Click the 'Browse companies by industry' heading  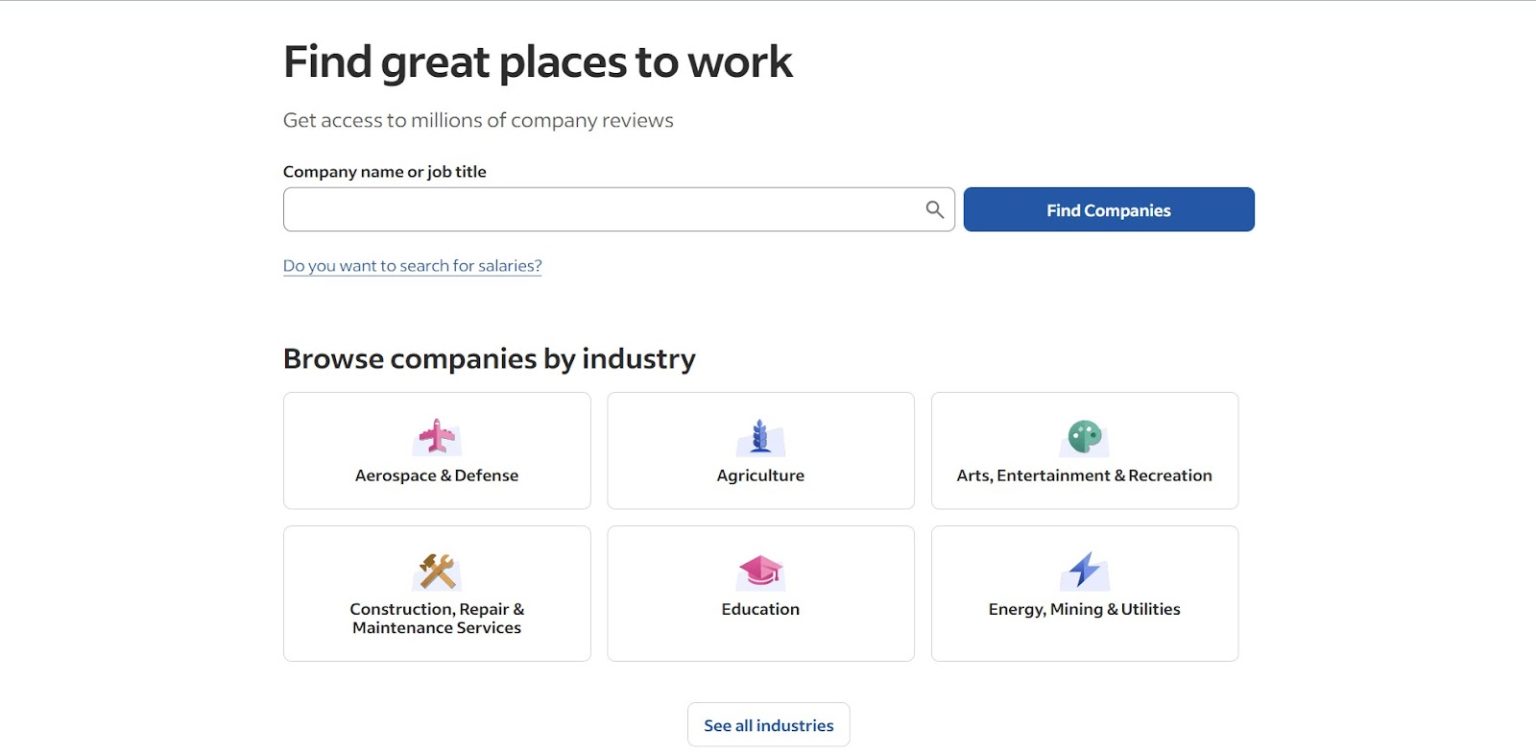(x=489, y=359)
